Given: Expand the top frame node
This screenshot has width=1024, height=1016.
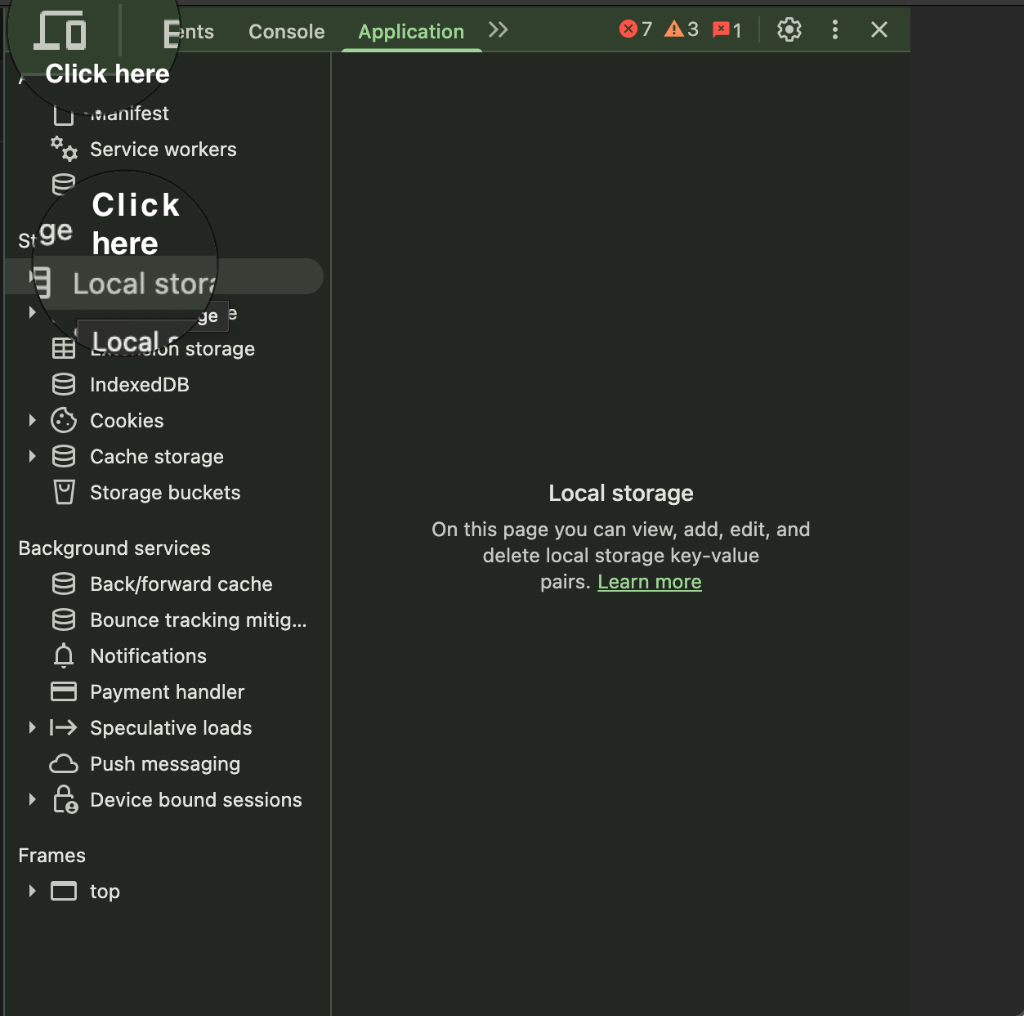Looking at the screenshot, I should coord(32,891).
